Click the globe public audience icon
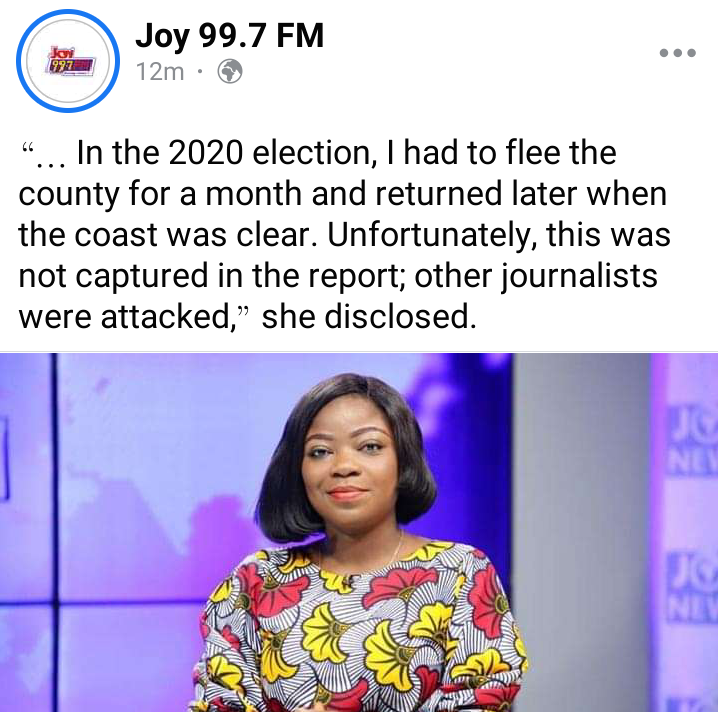The image size is (718, 712). tap(229, 71)
